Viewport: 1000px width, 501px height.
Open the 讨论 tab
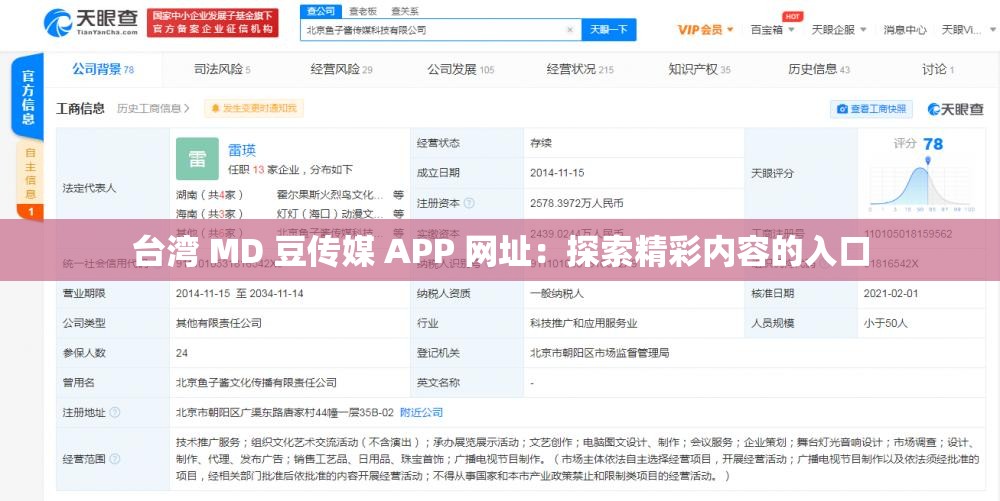tap(938, 69)
